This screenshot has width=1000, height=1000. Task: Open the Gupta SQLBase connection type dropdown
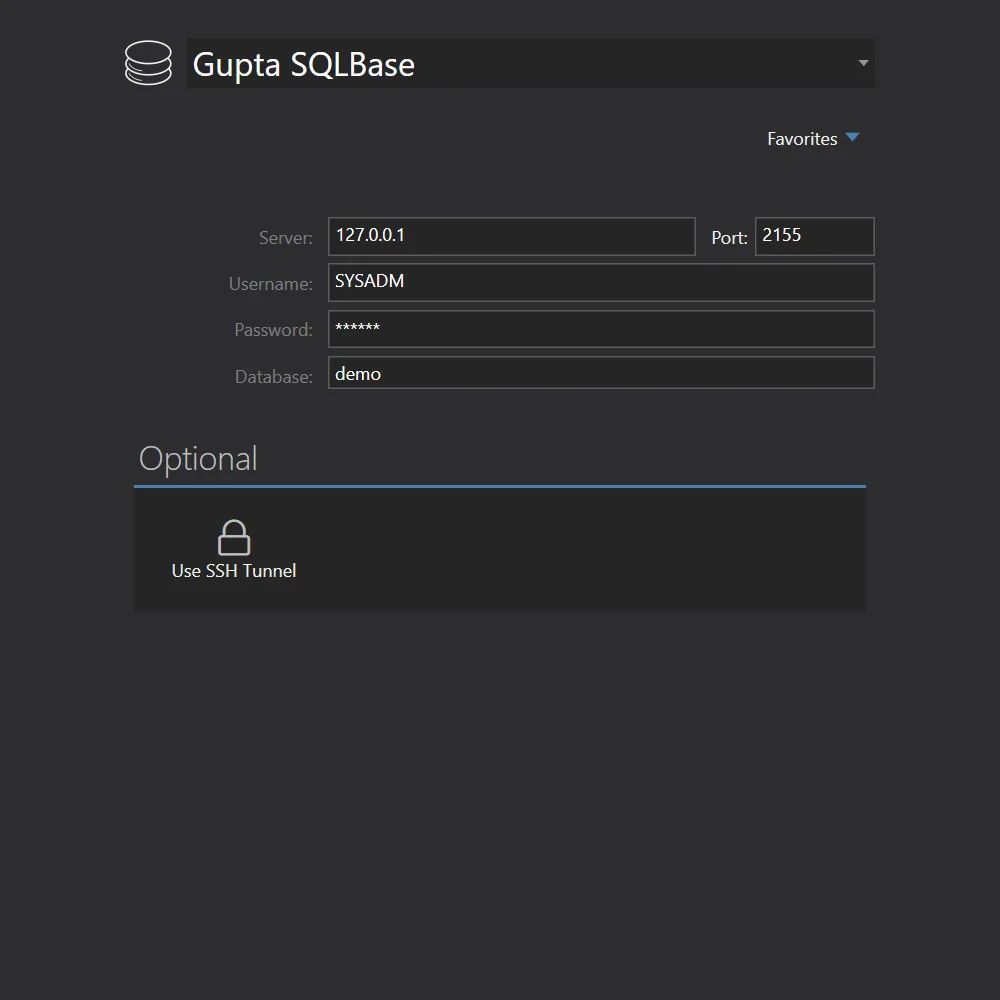tap(531, 63)
